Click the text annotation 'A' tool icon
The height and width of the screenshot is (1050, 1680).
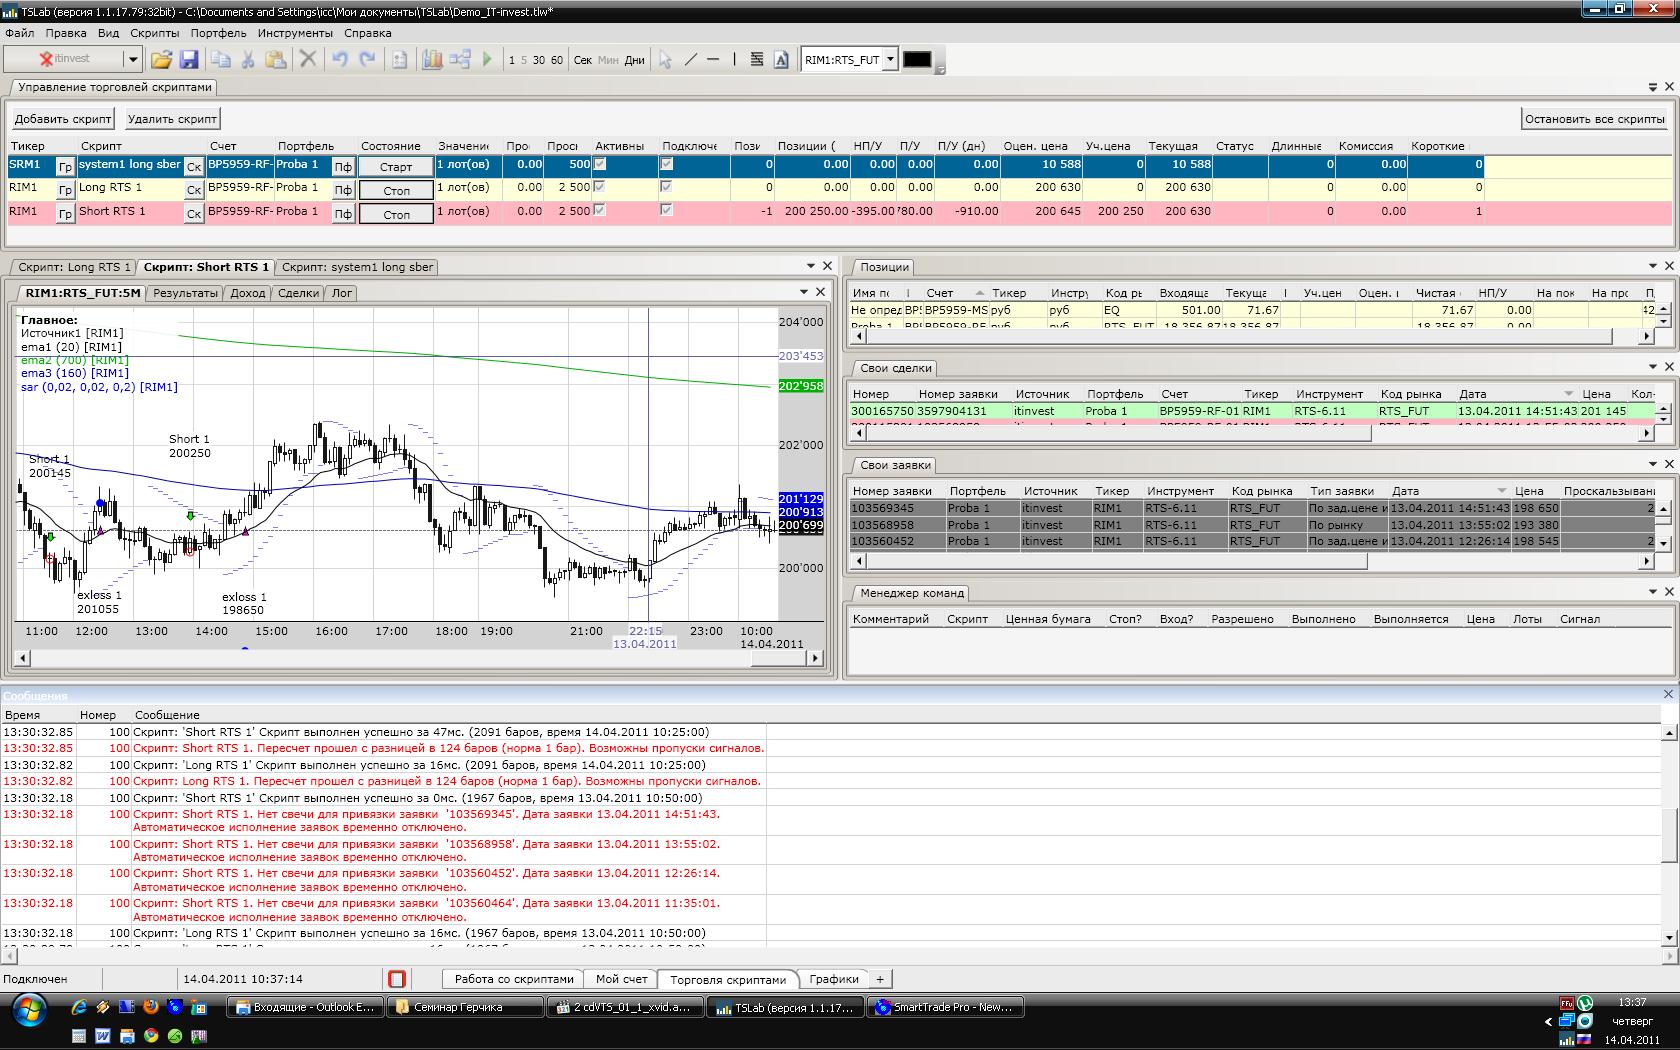(x=781, y=60)
